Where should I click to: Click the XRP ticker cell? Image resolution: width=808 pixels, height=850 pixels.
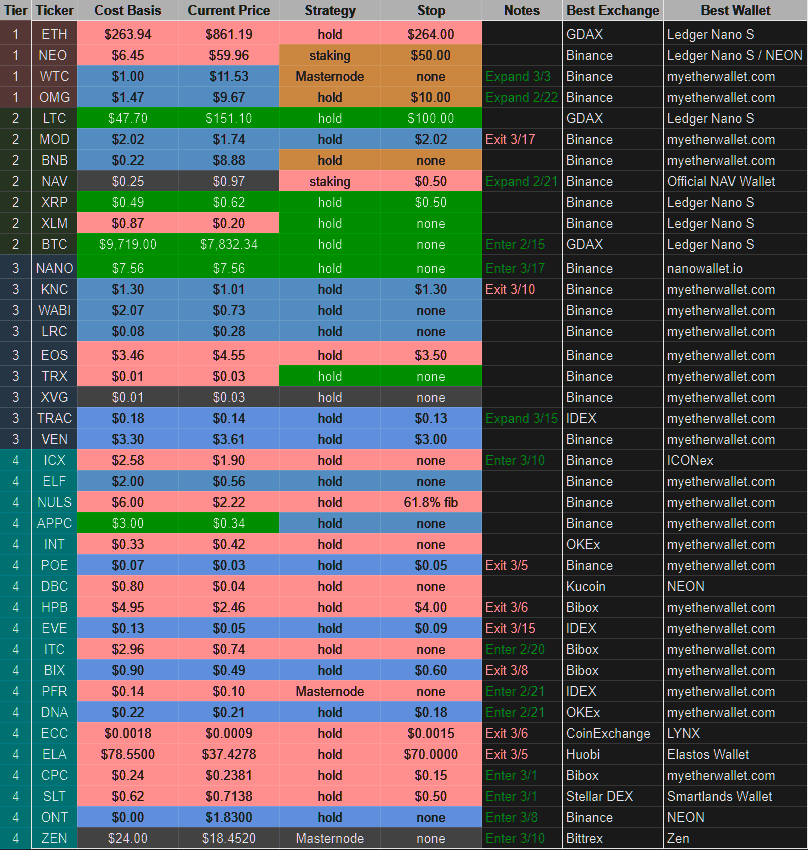click(54, 202)
